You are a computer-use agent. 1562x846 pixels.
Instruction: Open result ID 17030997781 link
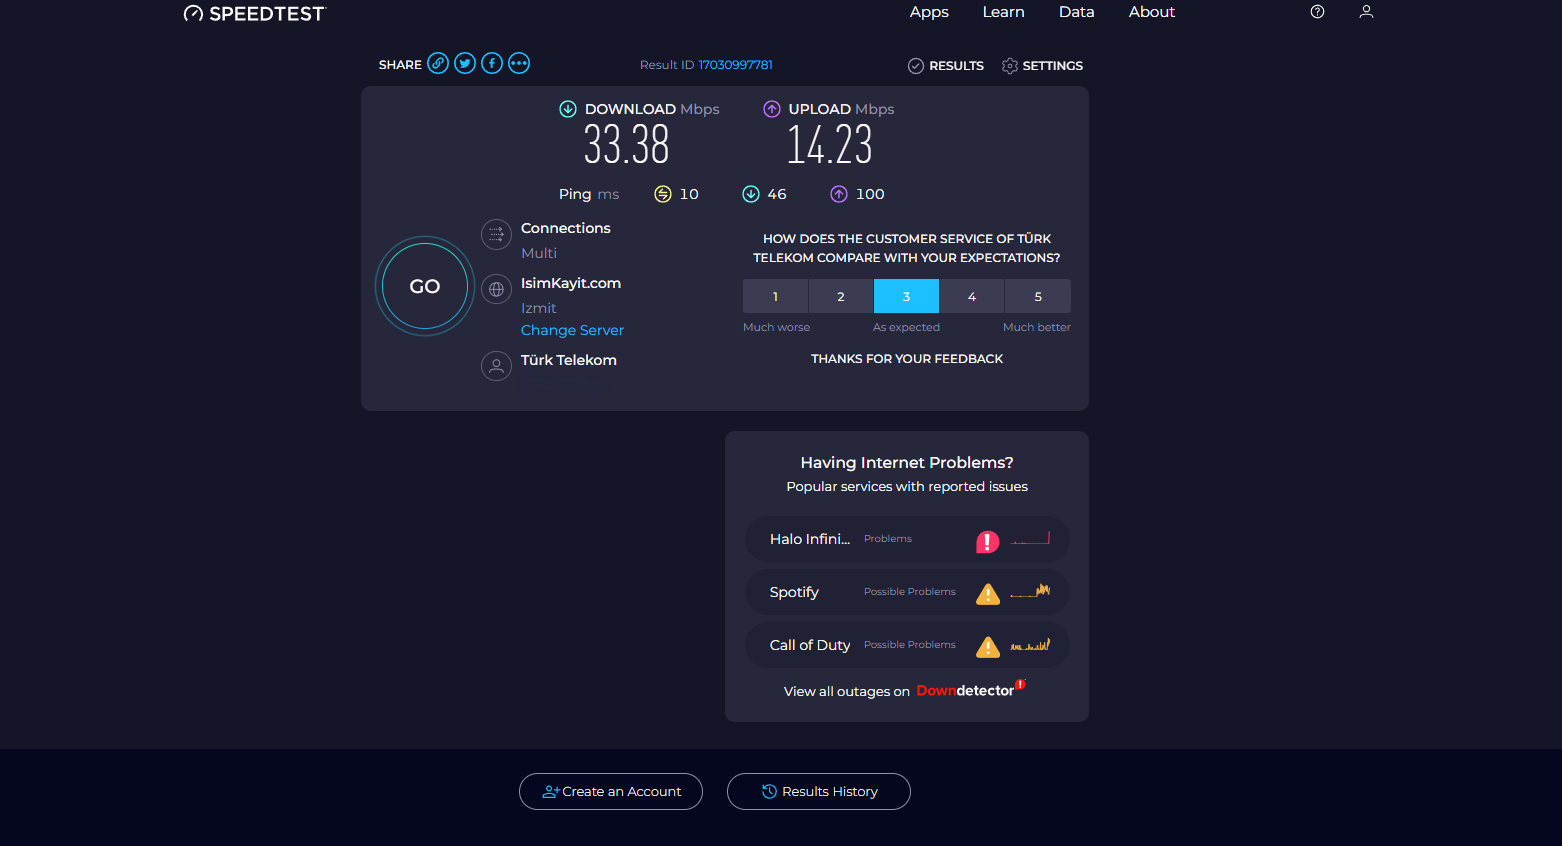click(735, 65)
